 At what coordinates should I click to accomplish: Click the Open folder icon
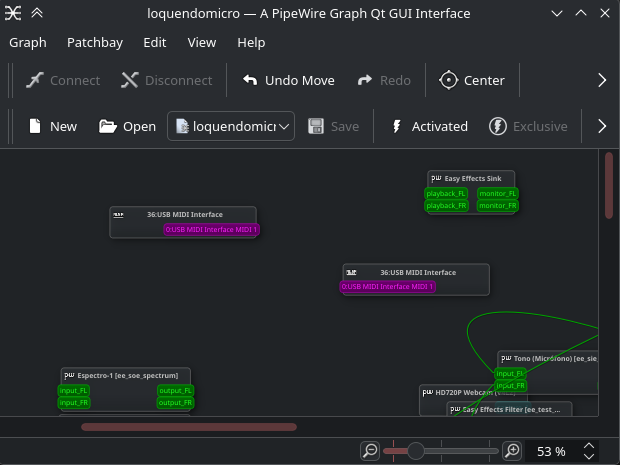(x=108, y=127)
